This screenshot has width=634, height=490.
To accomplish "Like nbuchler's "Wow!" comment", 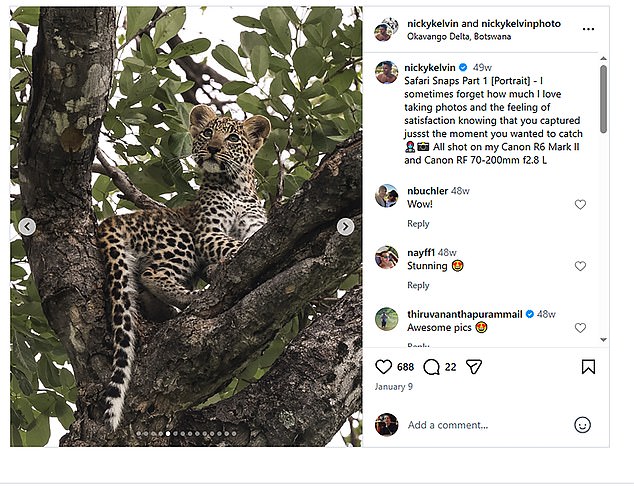I will (x=580, y=204).
